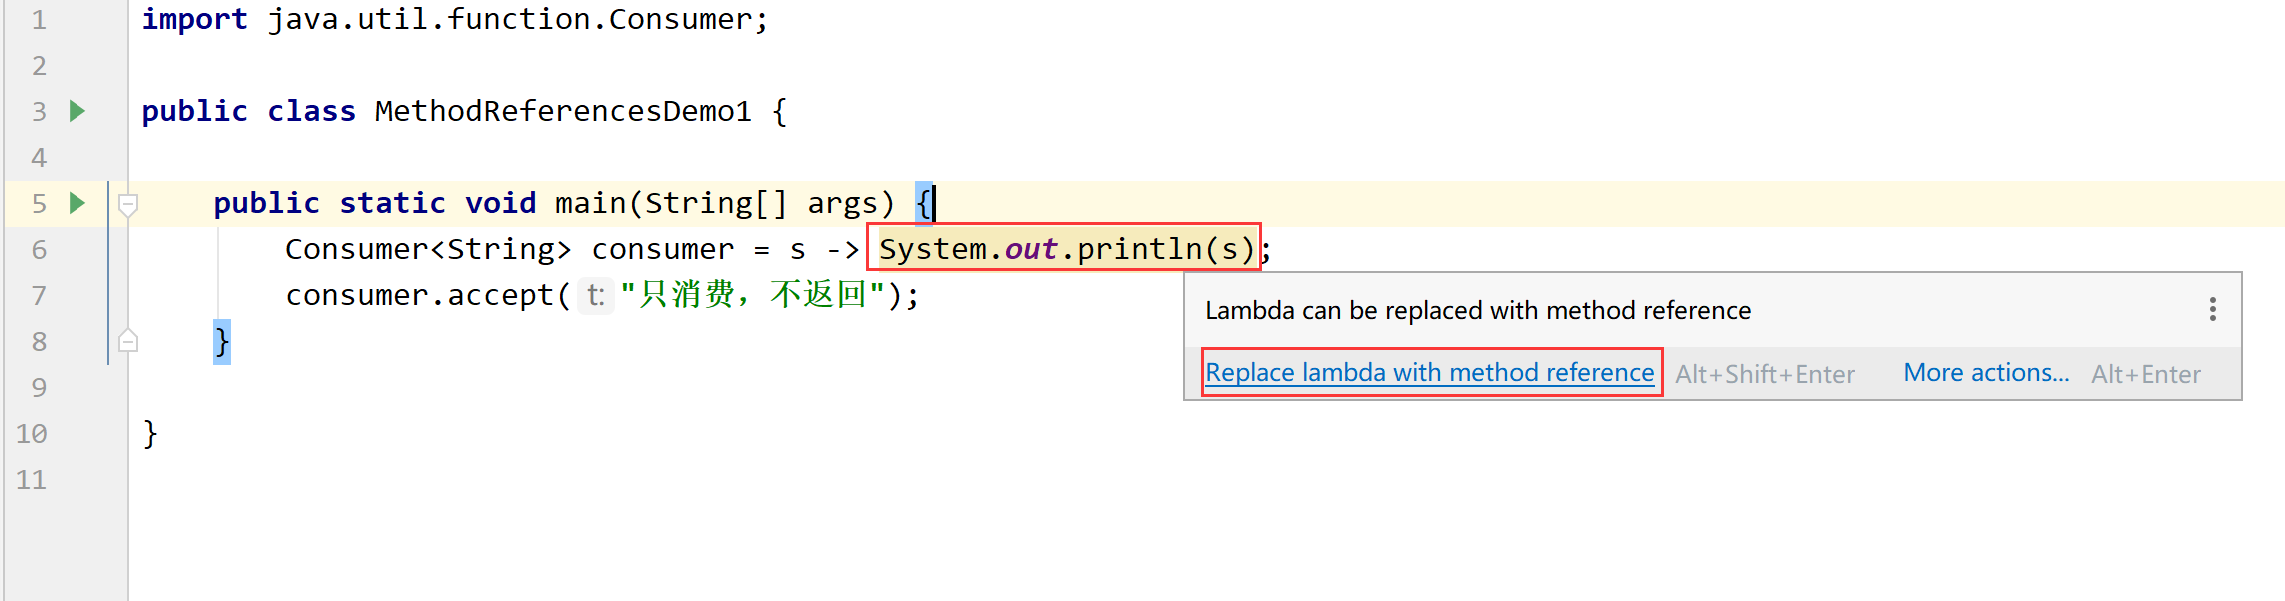Collapse main method using the bottom fold marker
2285x601 pixels.
click(128, 340)
